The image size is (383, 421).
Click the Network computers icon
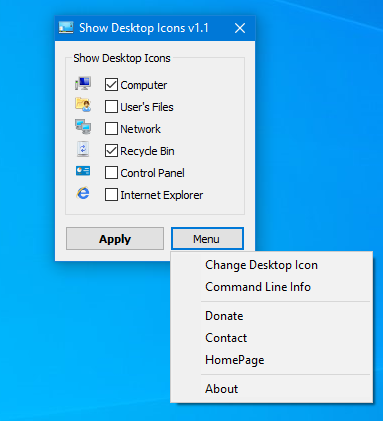click(x=83, y=127)
